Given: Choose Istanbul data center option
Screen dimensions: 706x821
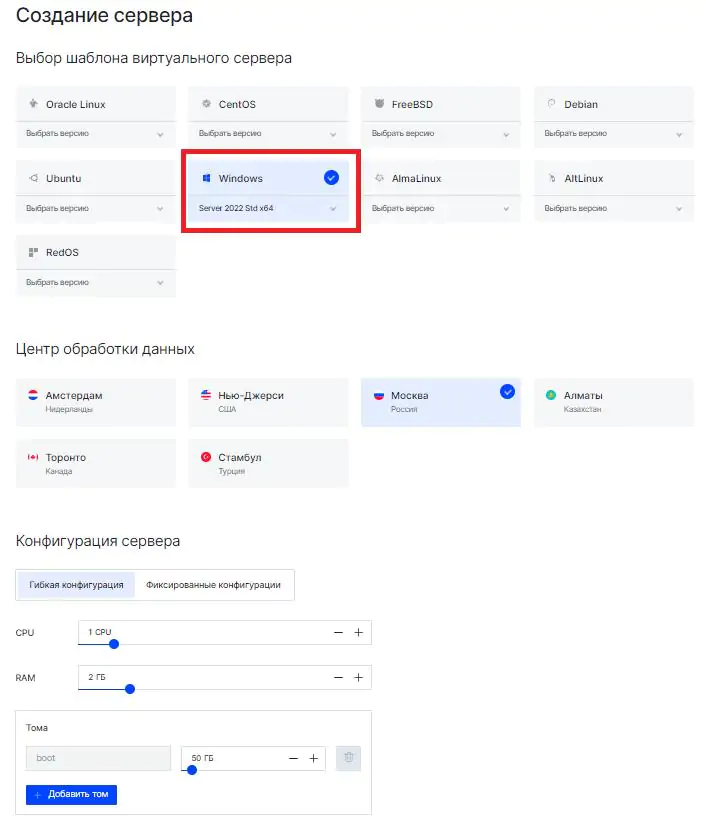Looking at the screenshot, I should pos(268,463).
